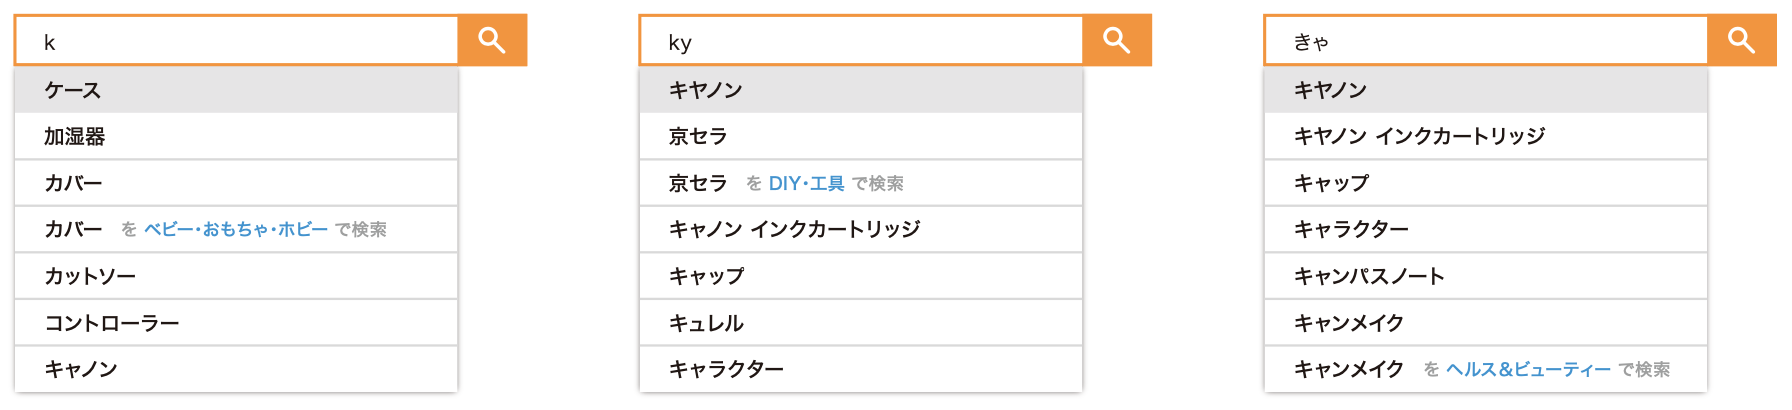Open the ベビー・おもちゃ・ホビー category link
The width and height of the screenshot is (1792, 410).
[236, 230]
